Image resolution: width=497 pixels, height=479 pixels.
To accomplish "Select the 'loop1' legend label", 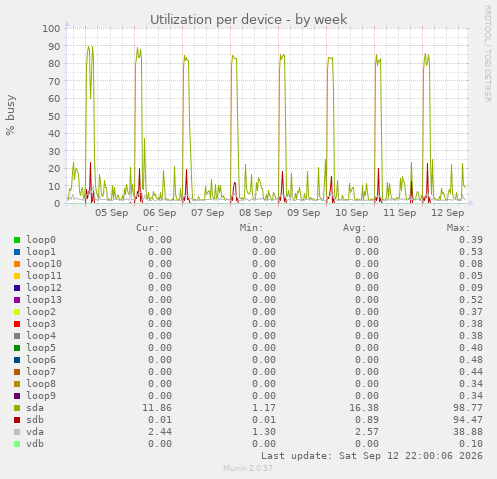I will click(41, 252).
